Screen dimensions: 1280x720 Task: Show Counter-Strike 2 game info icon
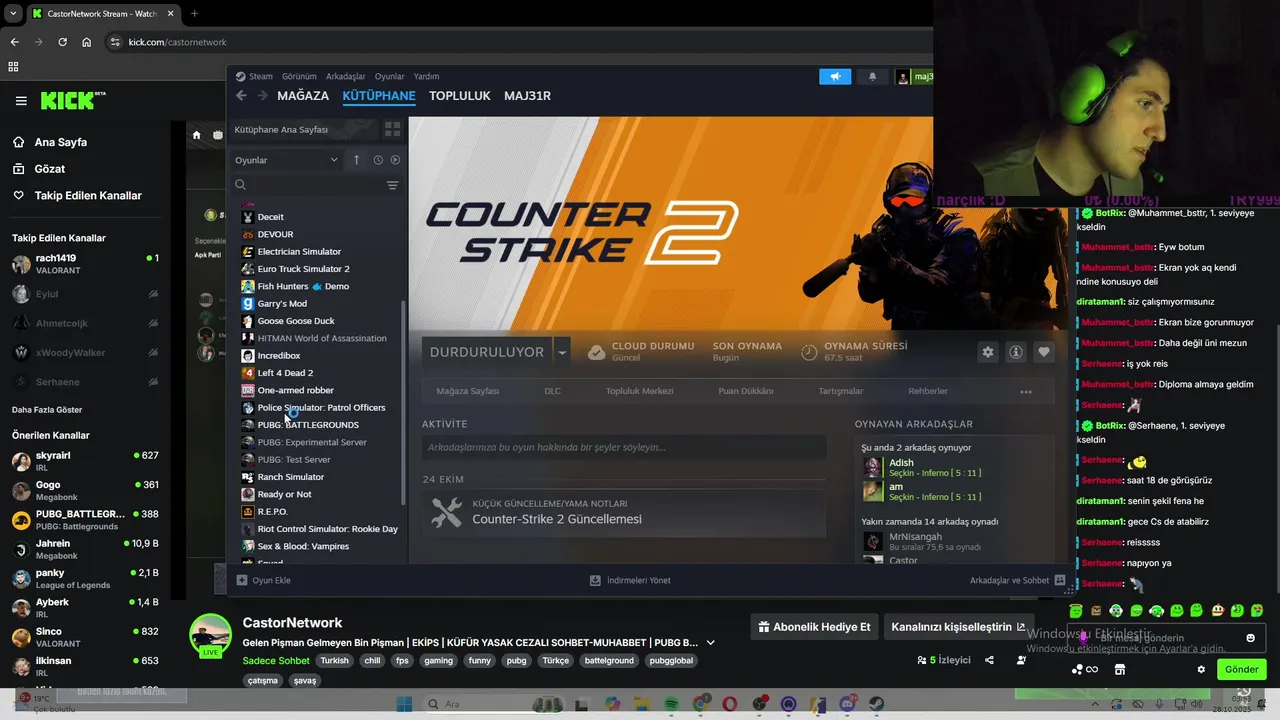click(x=1016, y=352)
